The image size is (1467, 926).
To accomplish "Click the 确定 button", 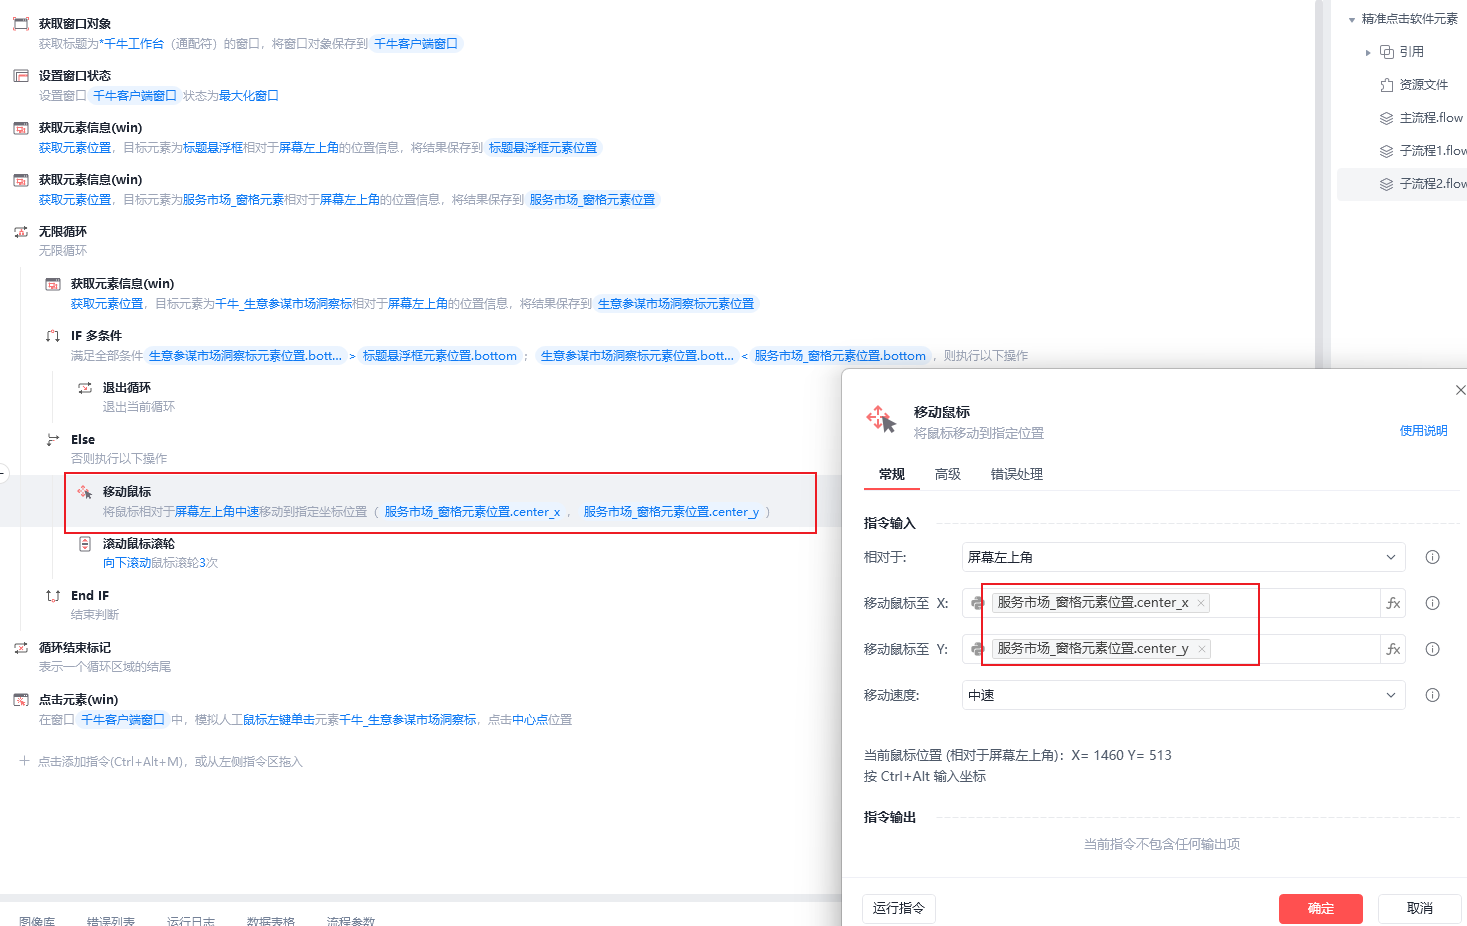I will click(x=1321, y=908).
